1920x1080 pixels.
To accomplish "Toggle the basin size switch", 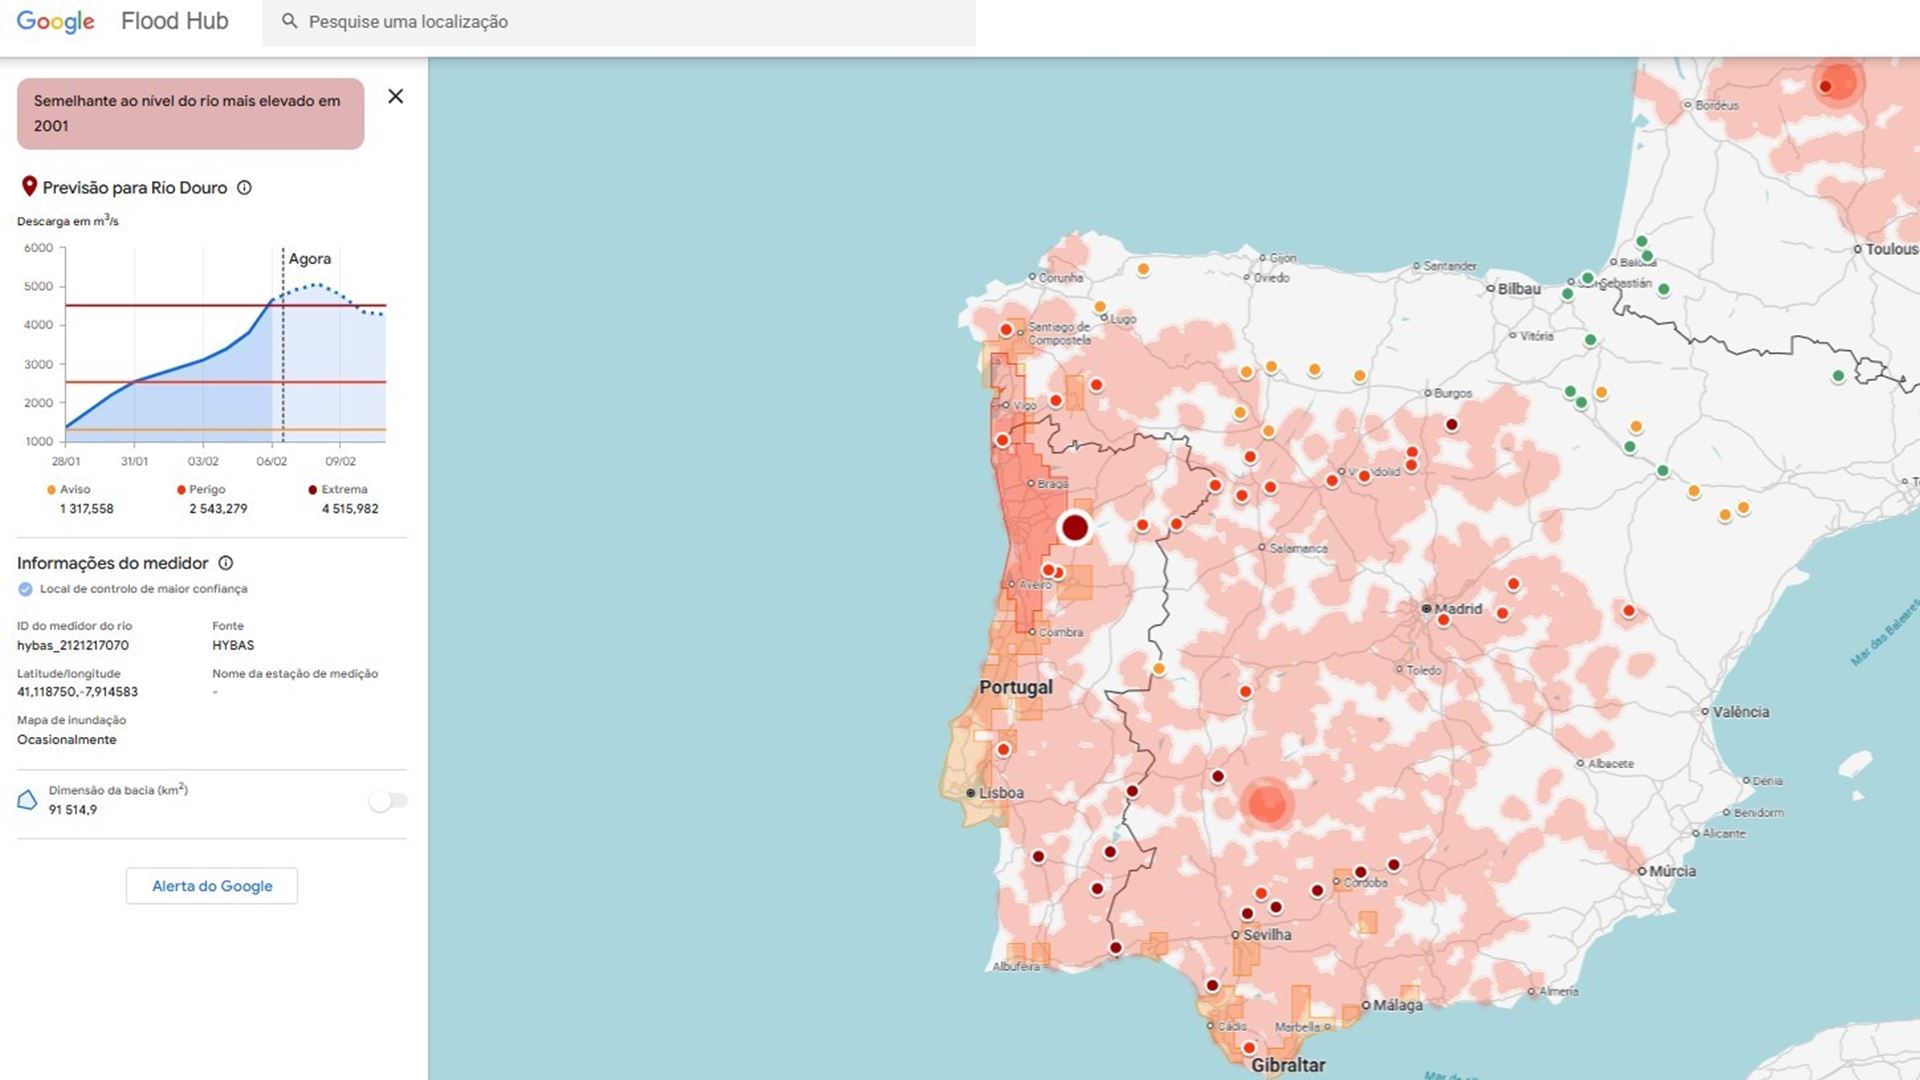I will coord(388,800).
